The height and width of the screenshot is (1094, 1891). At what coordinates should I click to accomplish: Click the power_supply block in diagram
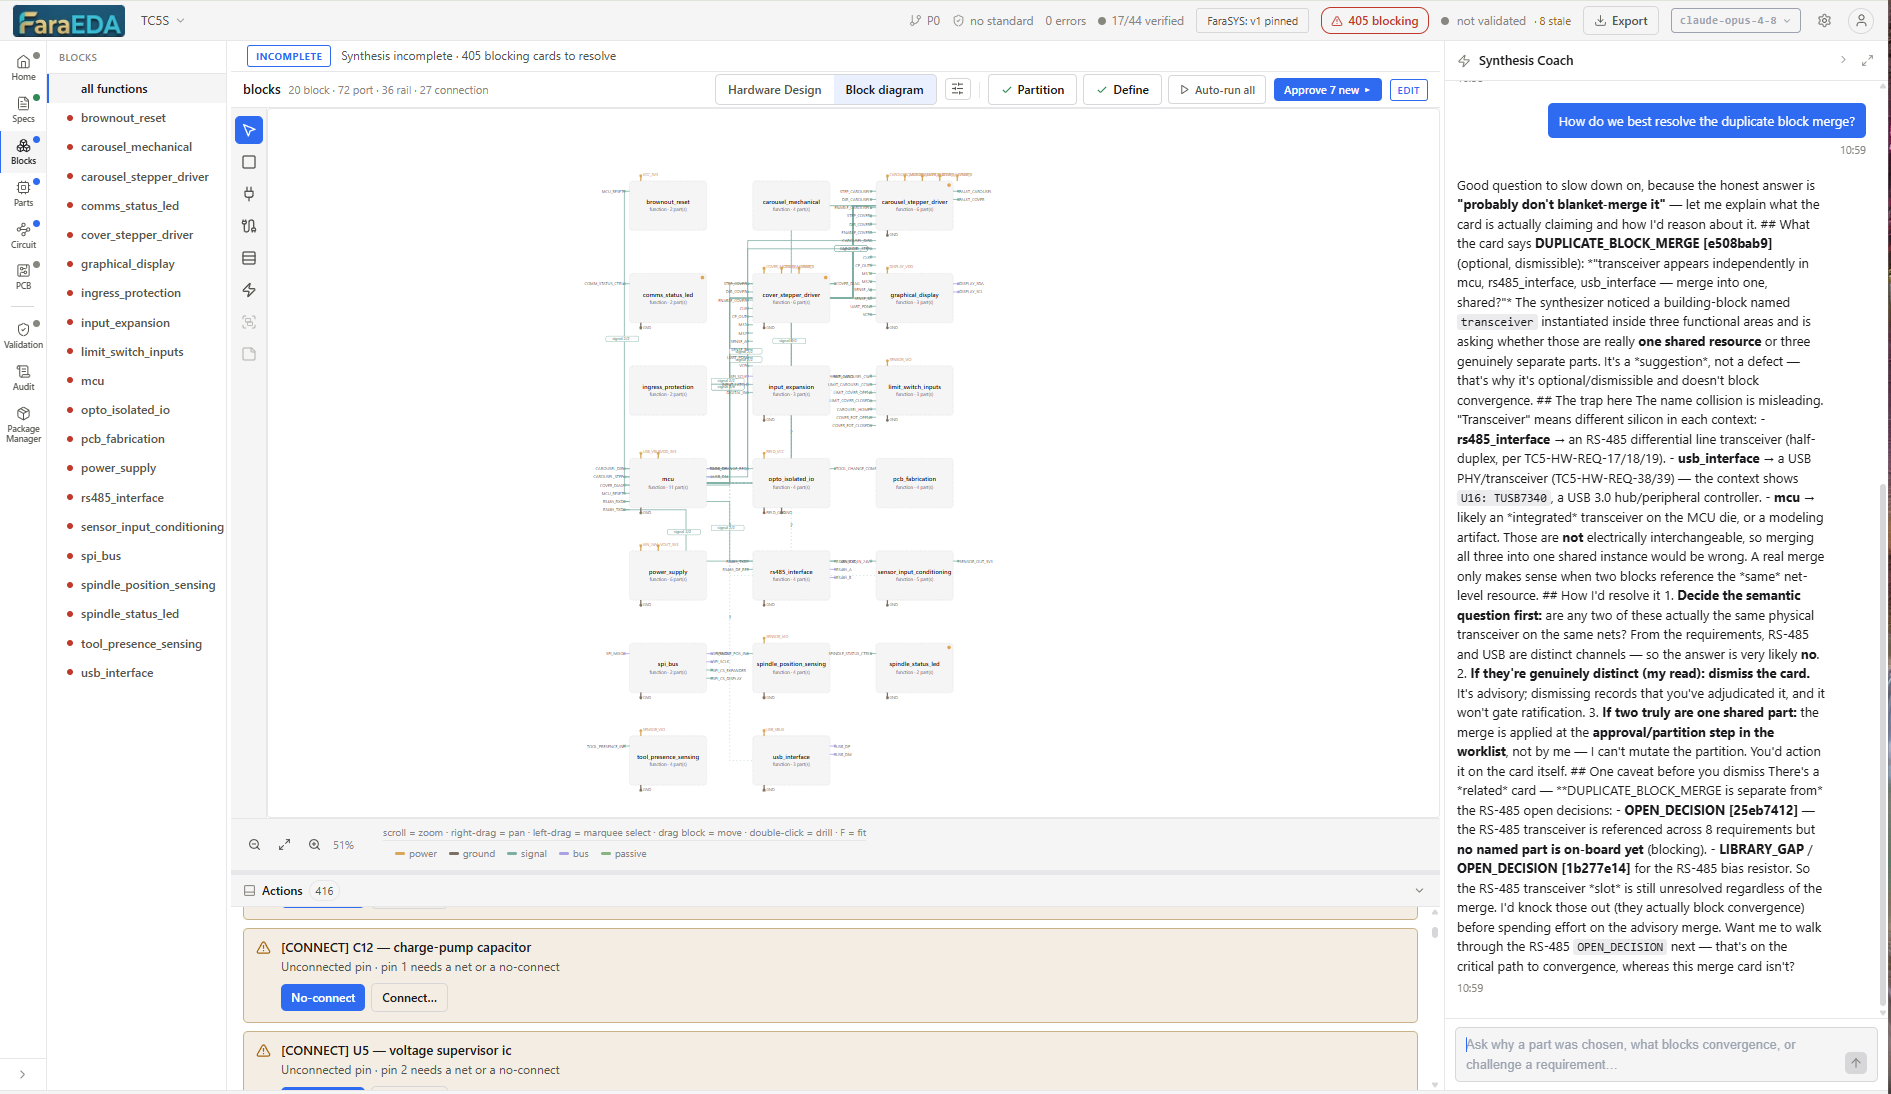click(668, 575)
